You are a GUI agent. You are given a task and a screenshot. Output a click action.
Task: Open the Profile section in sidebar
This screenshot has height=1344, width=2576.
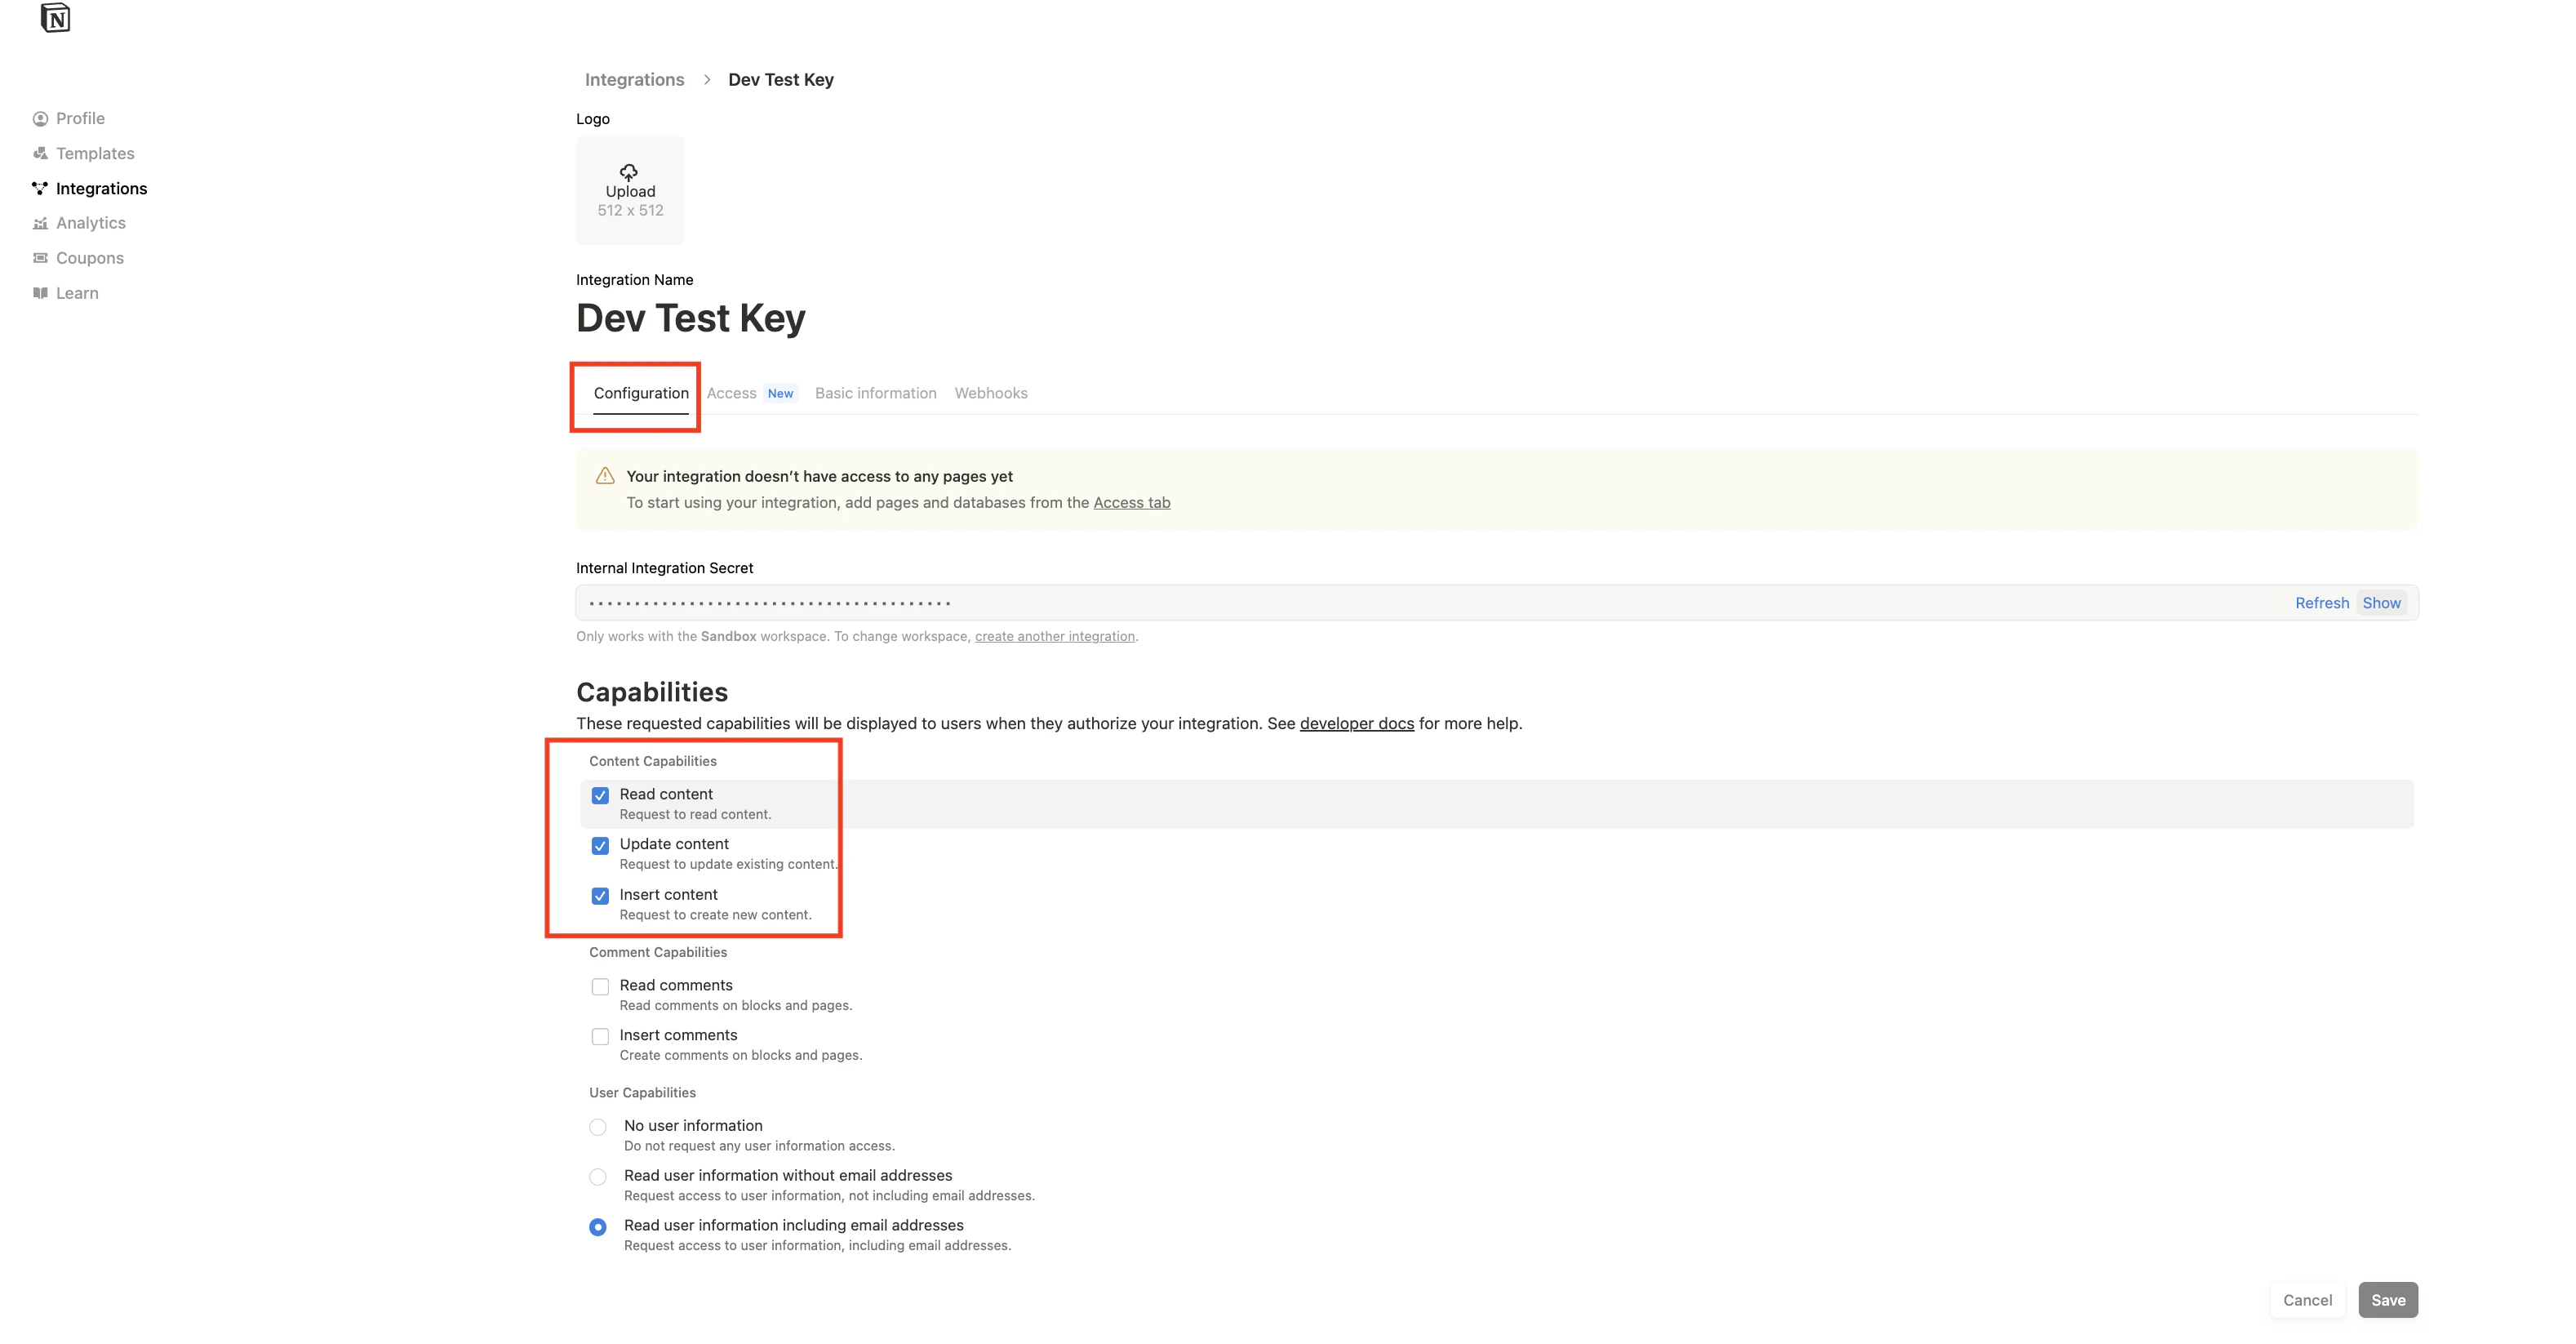tap(80, 118)
